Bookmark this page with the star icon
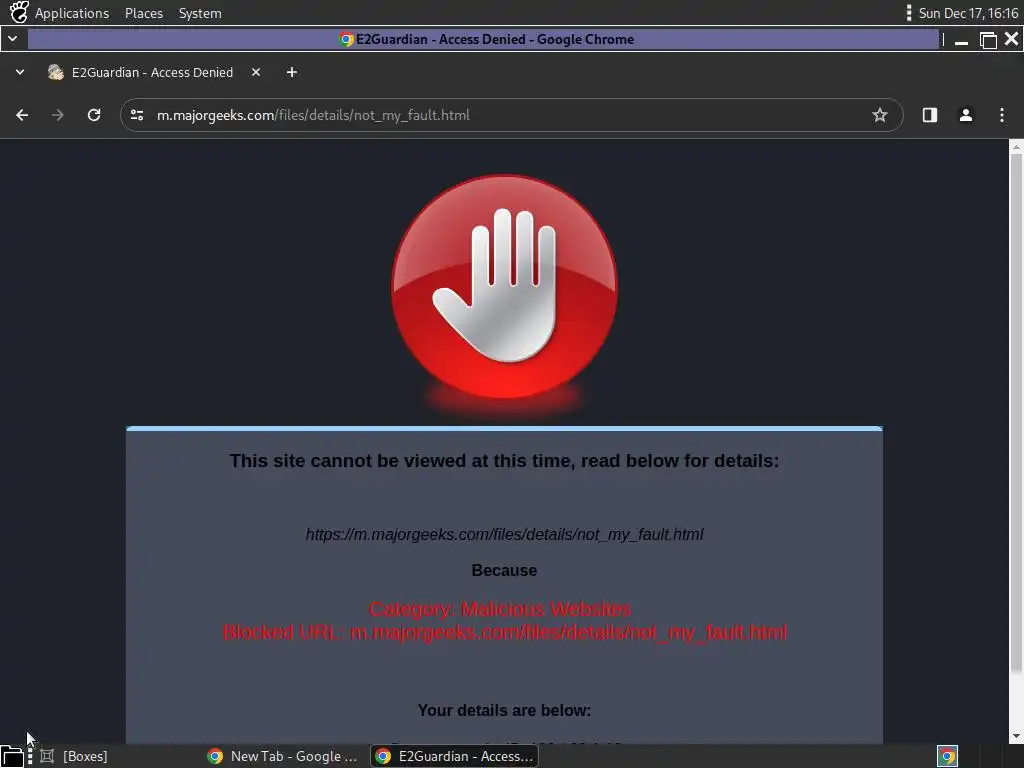This screenshot has height=768, width=1024. point(880,115)
